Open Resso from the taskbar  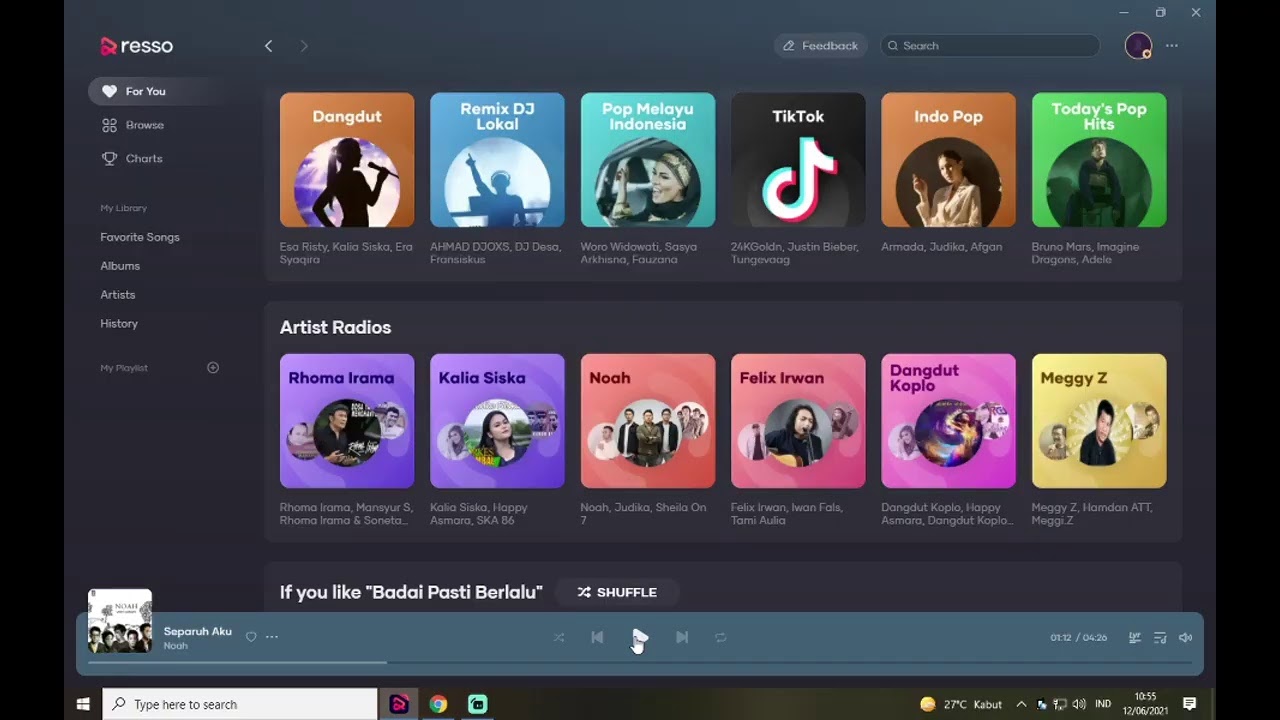point(399,704)
